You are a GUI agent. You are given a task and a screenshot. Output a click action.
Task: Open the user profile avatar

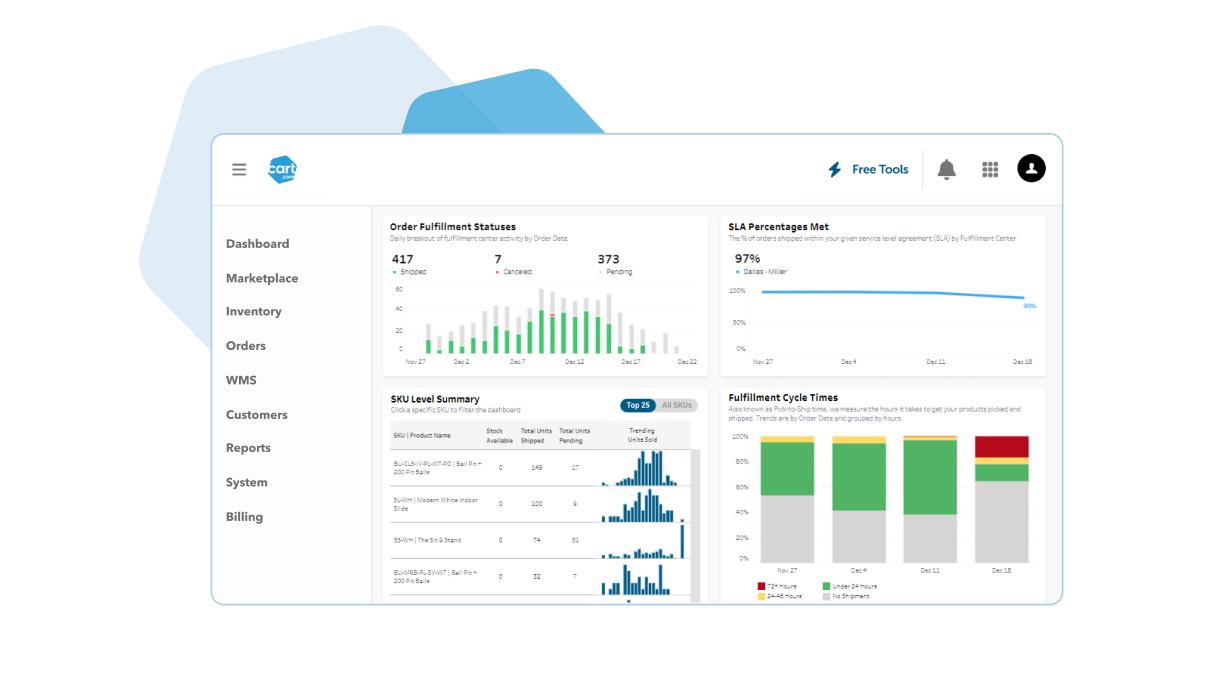click(x=1031, y=169)
